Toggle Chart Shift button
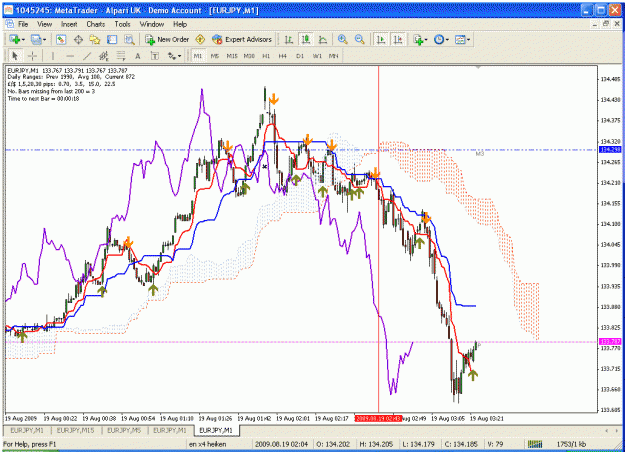Viewport: 625px width, 452px height. tap(398, 39)
